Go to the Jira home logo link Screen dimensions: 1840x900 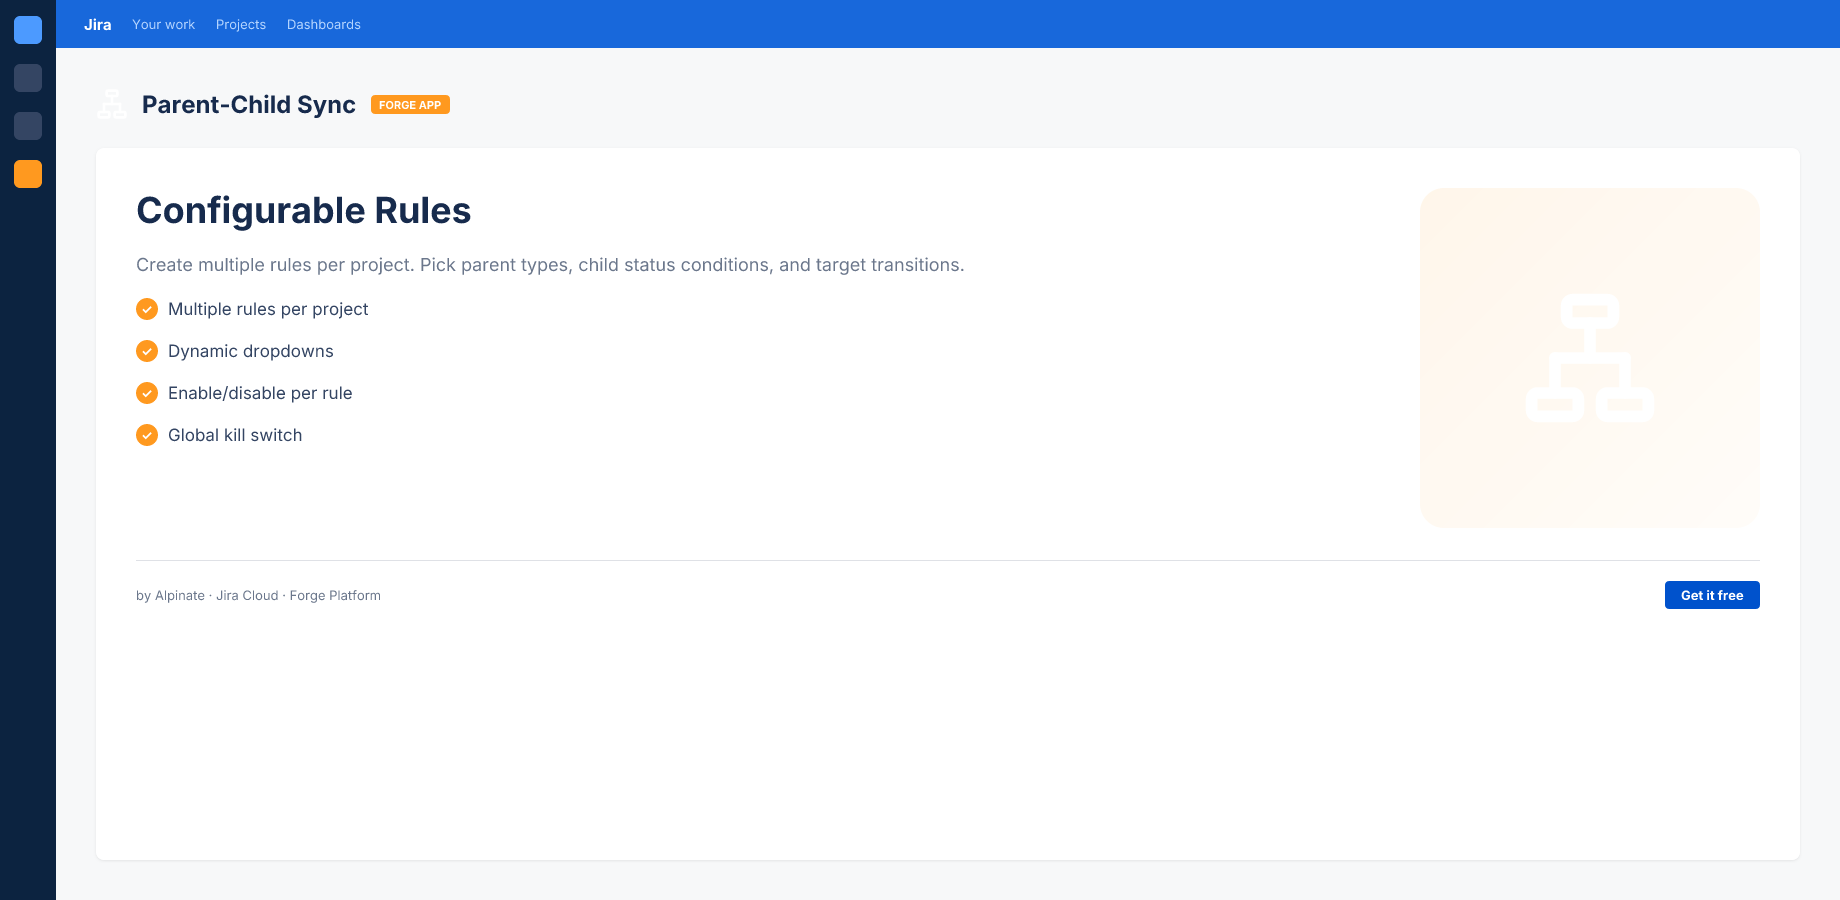98,24
